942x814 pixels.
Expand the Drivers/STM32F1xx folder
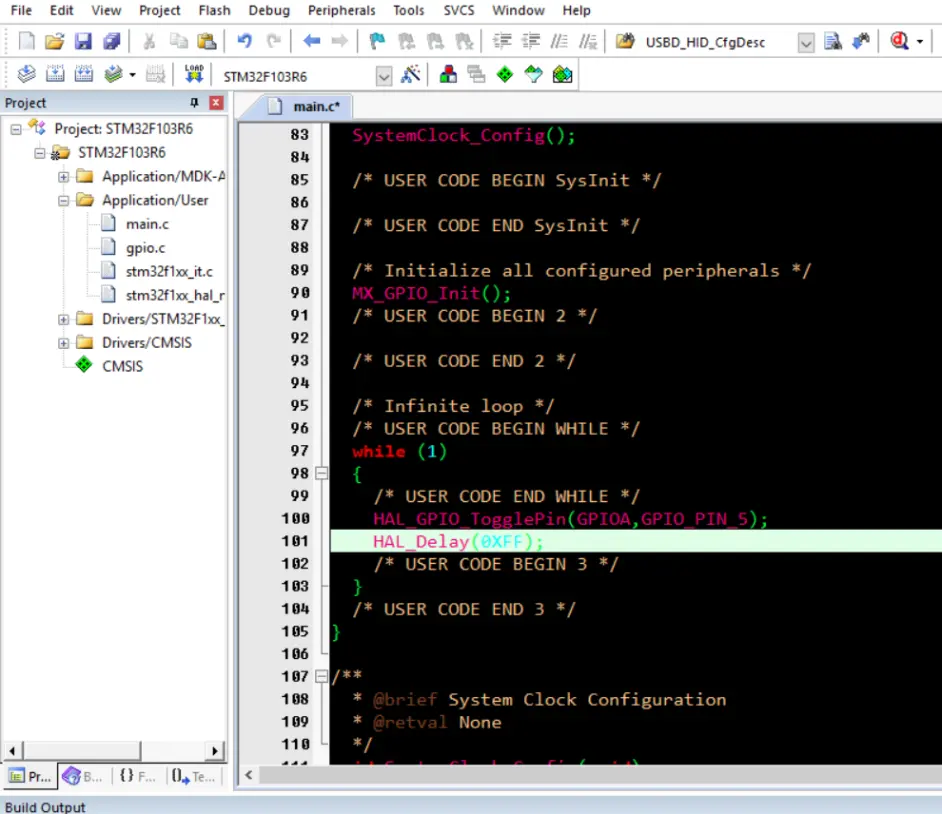click(x=64, y=320)
